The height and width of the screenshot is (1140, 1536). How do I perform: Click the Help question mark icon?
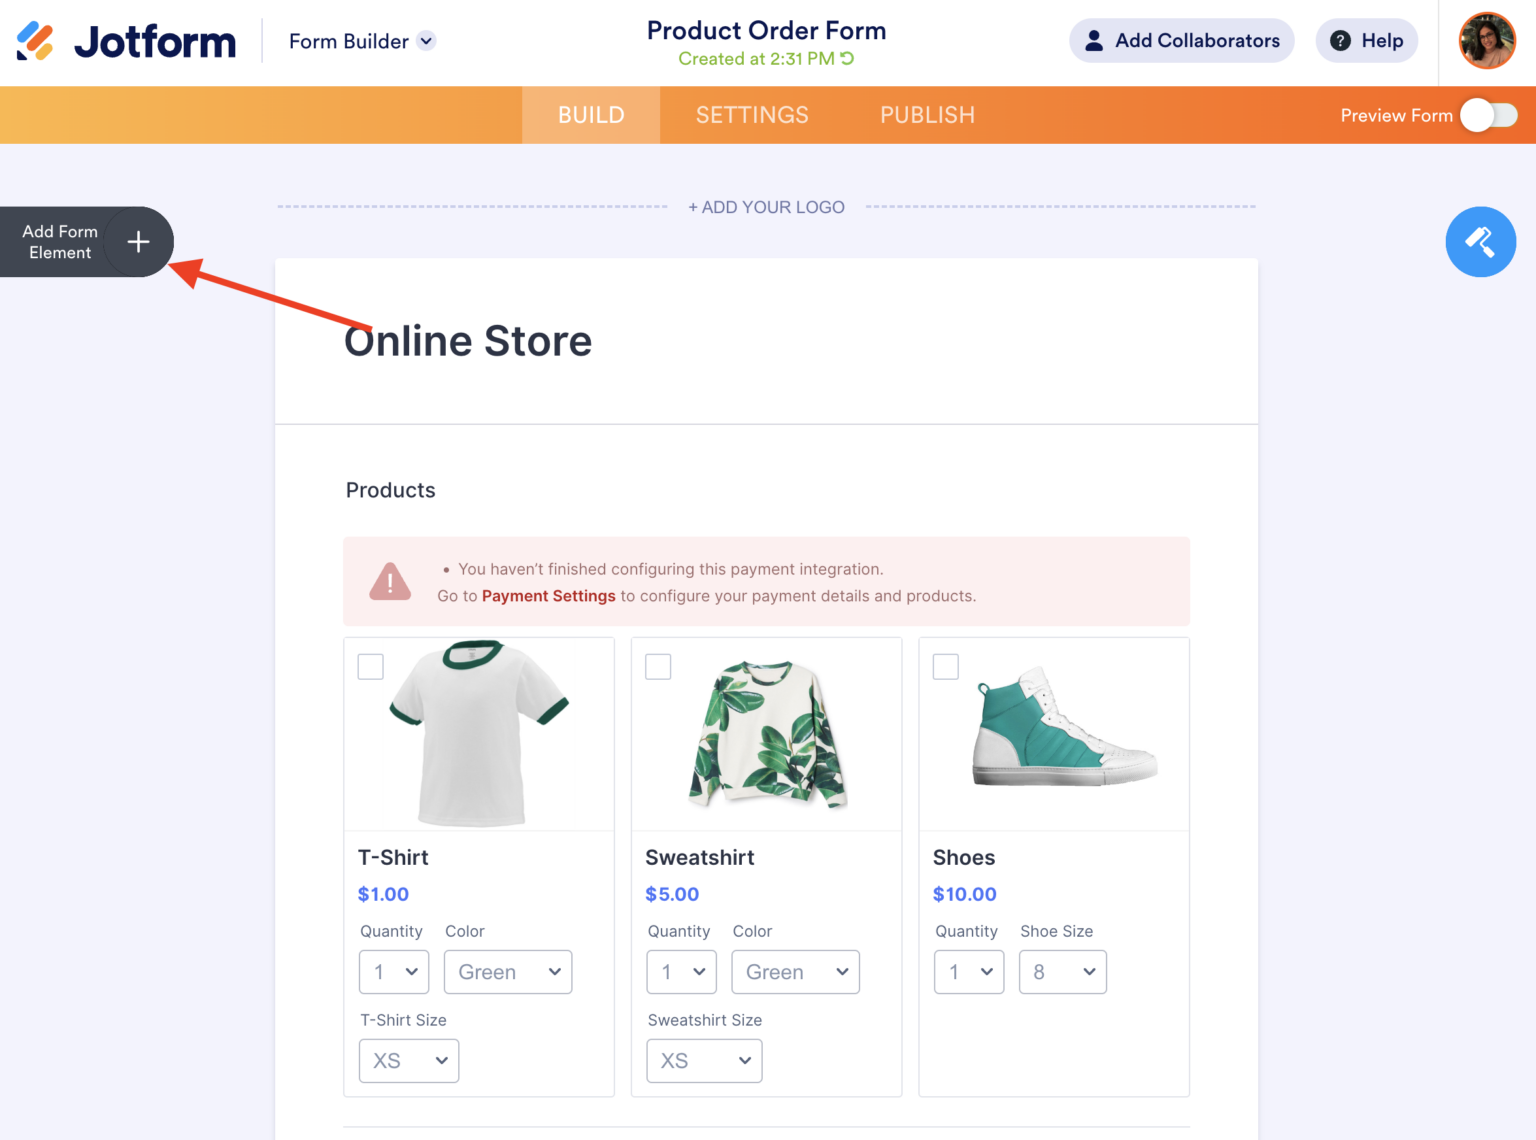click(x=1340, y=40)
